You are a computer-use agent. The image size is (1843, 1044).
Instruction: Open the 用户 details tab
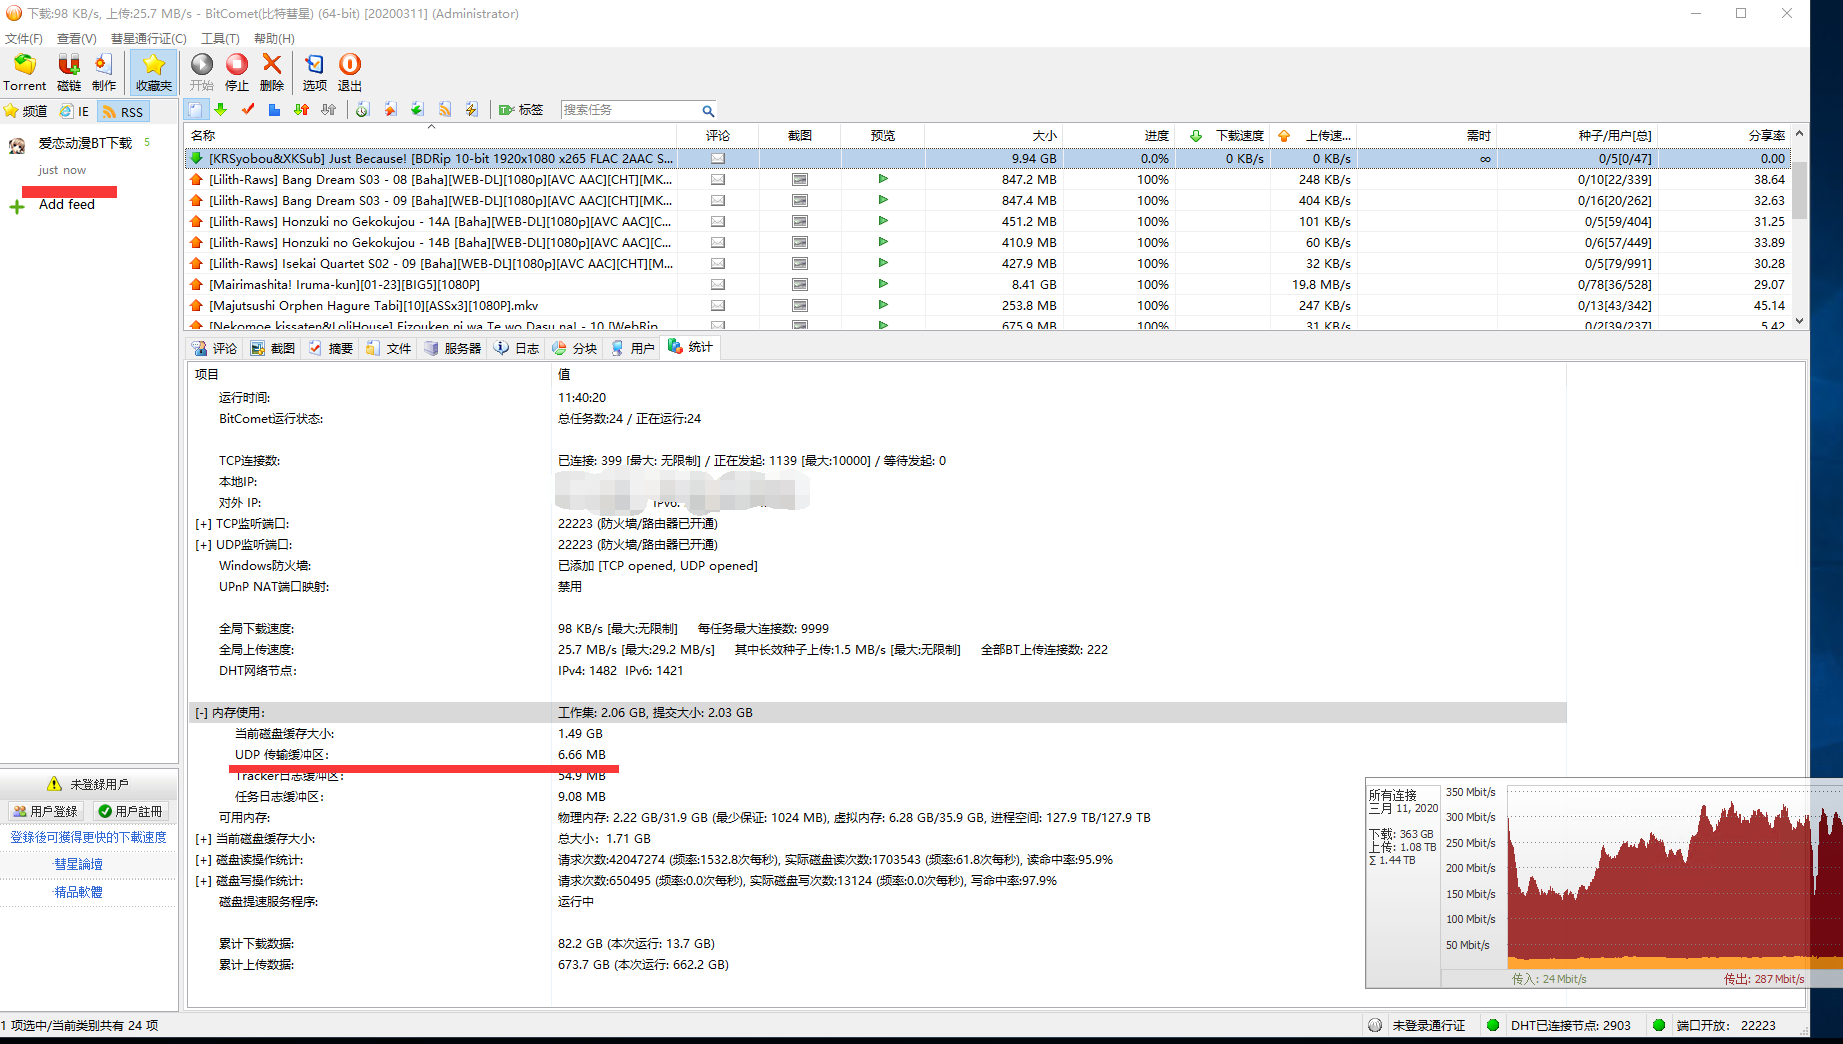coord(633,348)
